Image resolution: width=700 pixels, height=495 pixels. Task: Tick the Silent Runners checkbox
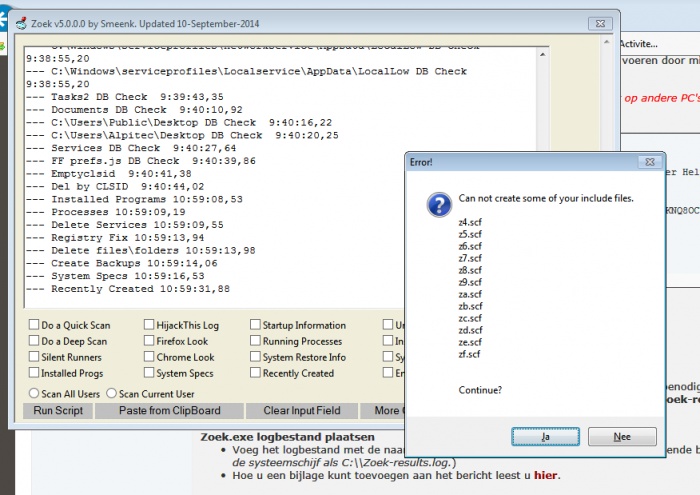click(34, 357)
